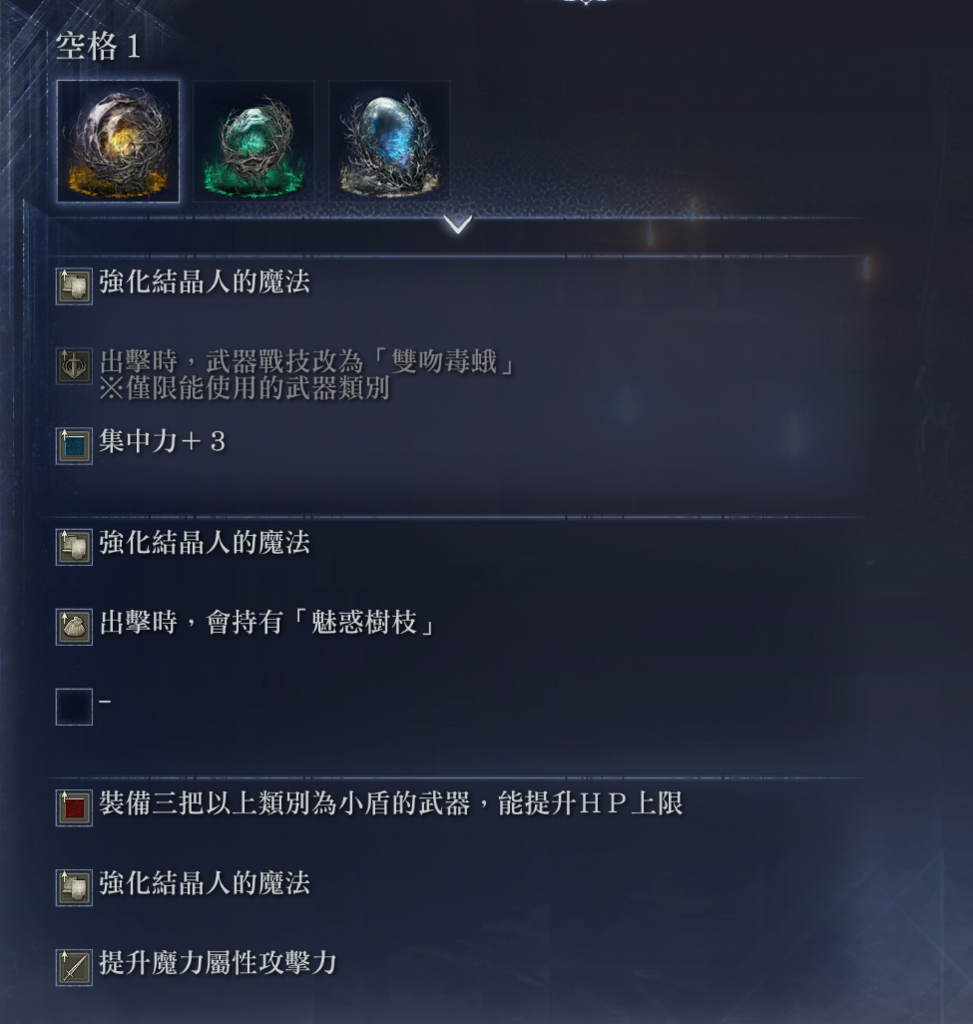Select the ※僅限能使用的武器類別 note line

[245, 388]
